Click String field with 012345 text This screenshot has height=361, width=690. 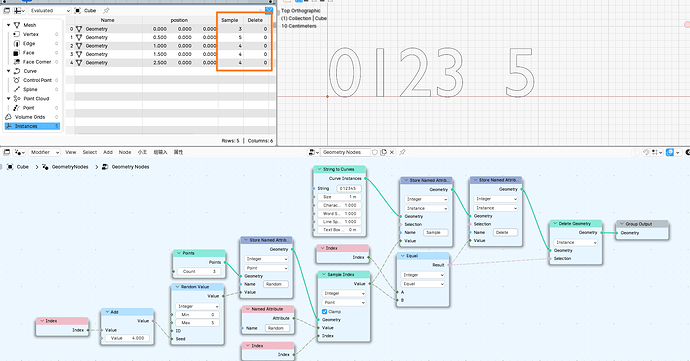coord(349,188)
